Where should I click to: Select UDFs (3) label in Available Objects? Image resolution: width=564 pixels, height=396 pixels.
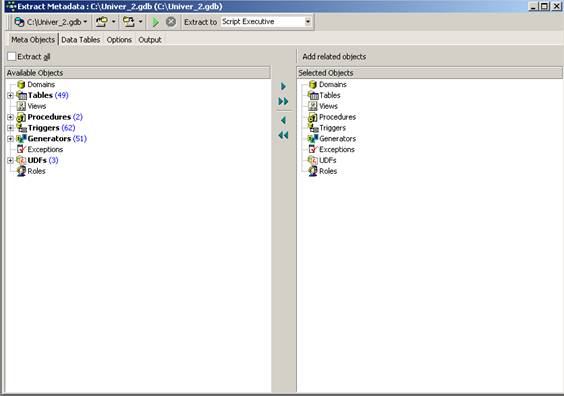43,160
